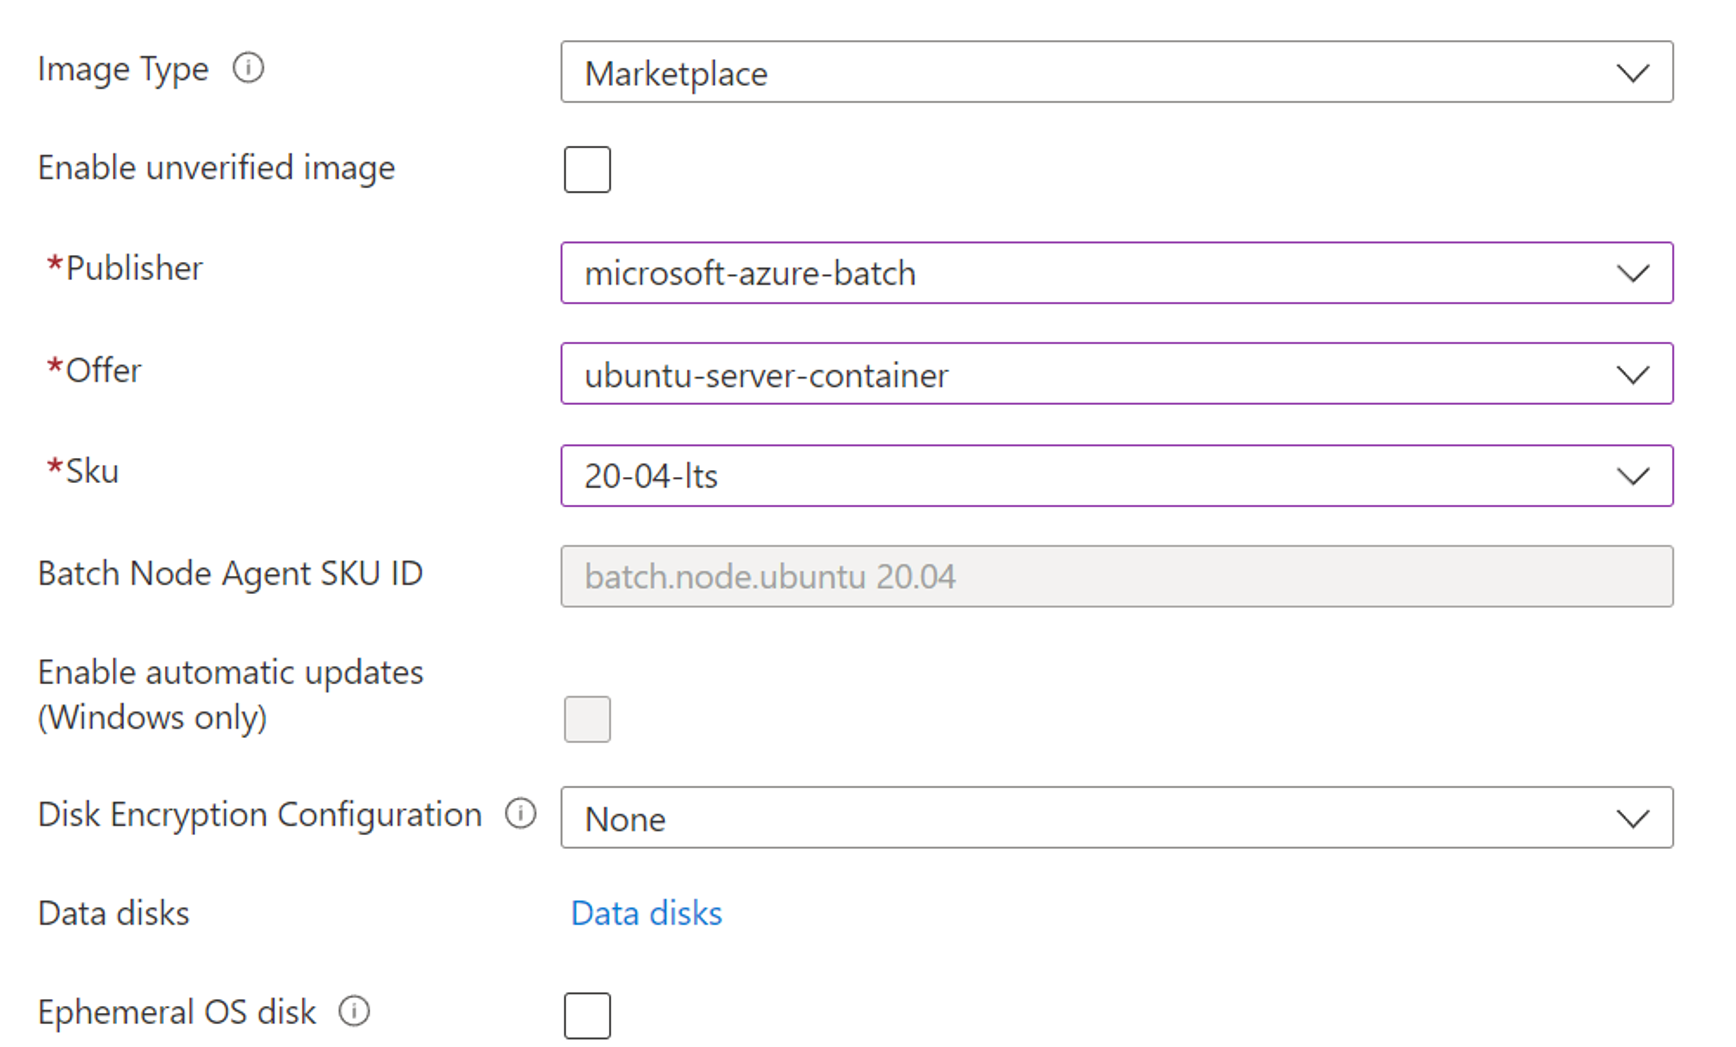
Task: Click the Publisher dropdown chevron arrow
Action: [x=1632, y=273]
